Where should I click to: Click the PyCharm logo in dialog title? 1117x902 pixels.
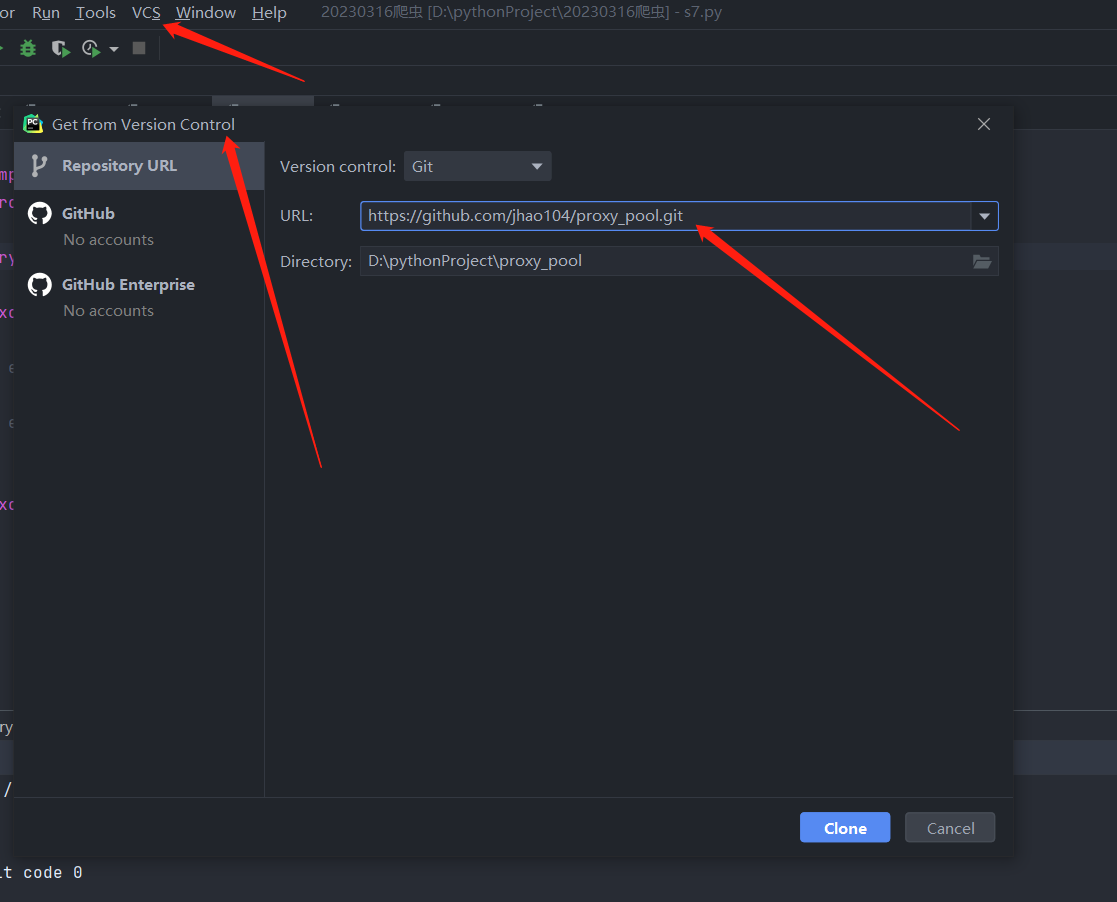pyautogui.click(x=33, y=124)
